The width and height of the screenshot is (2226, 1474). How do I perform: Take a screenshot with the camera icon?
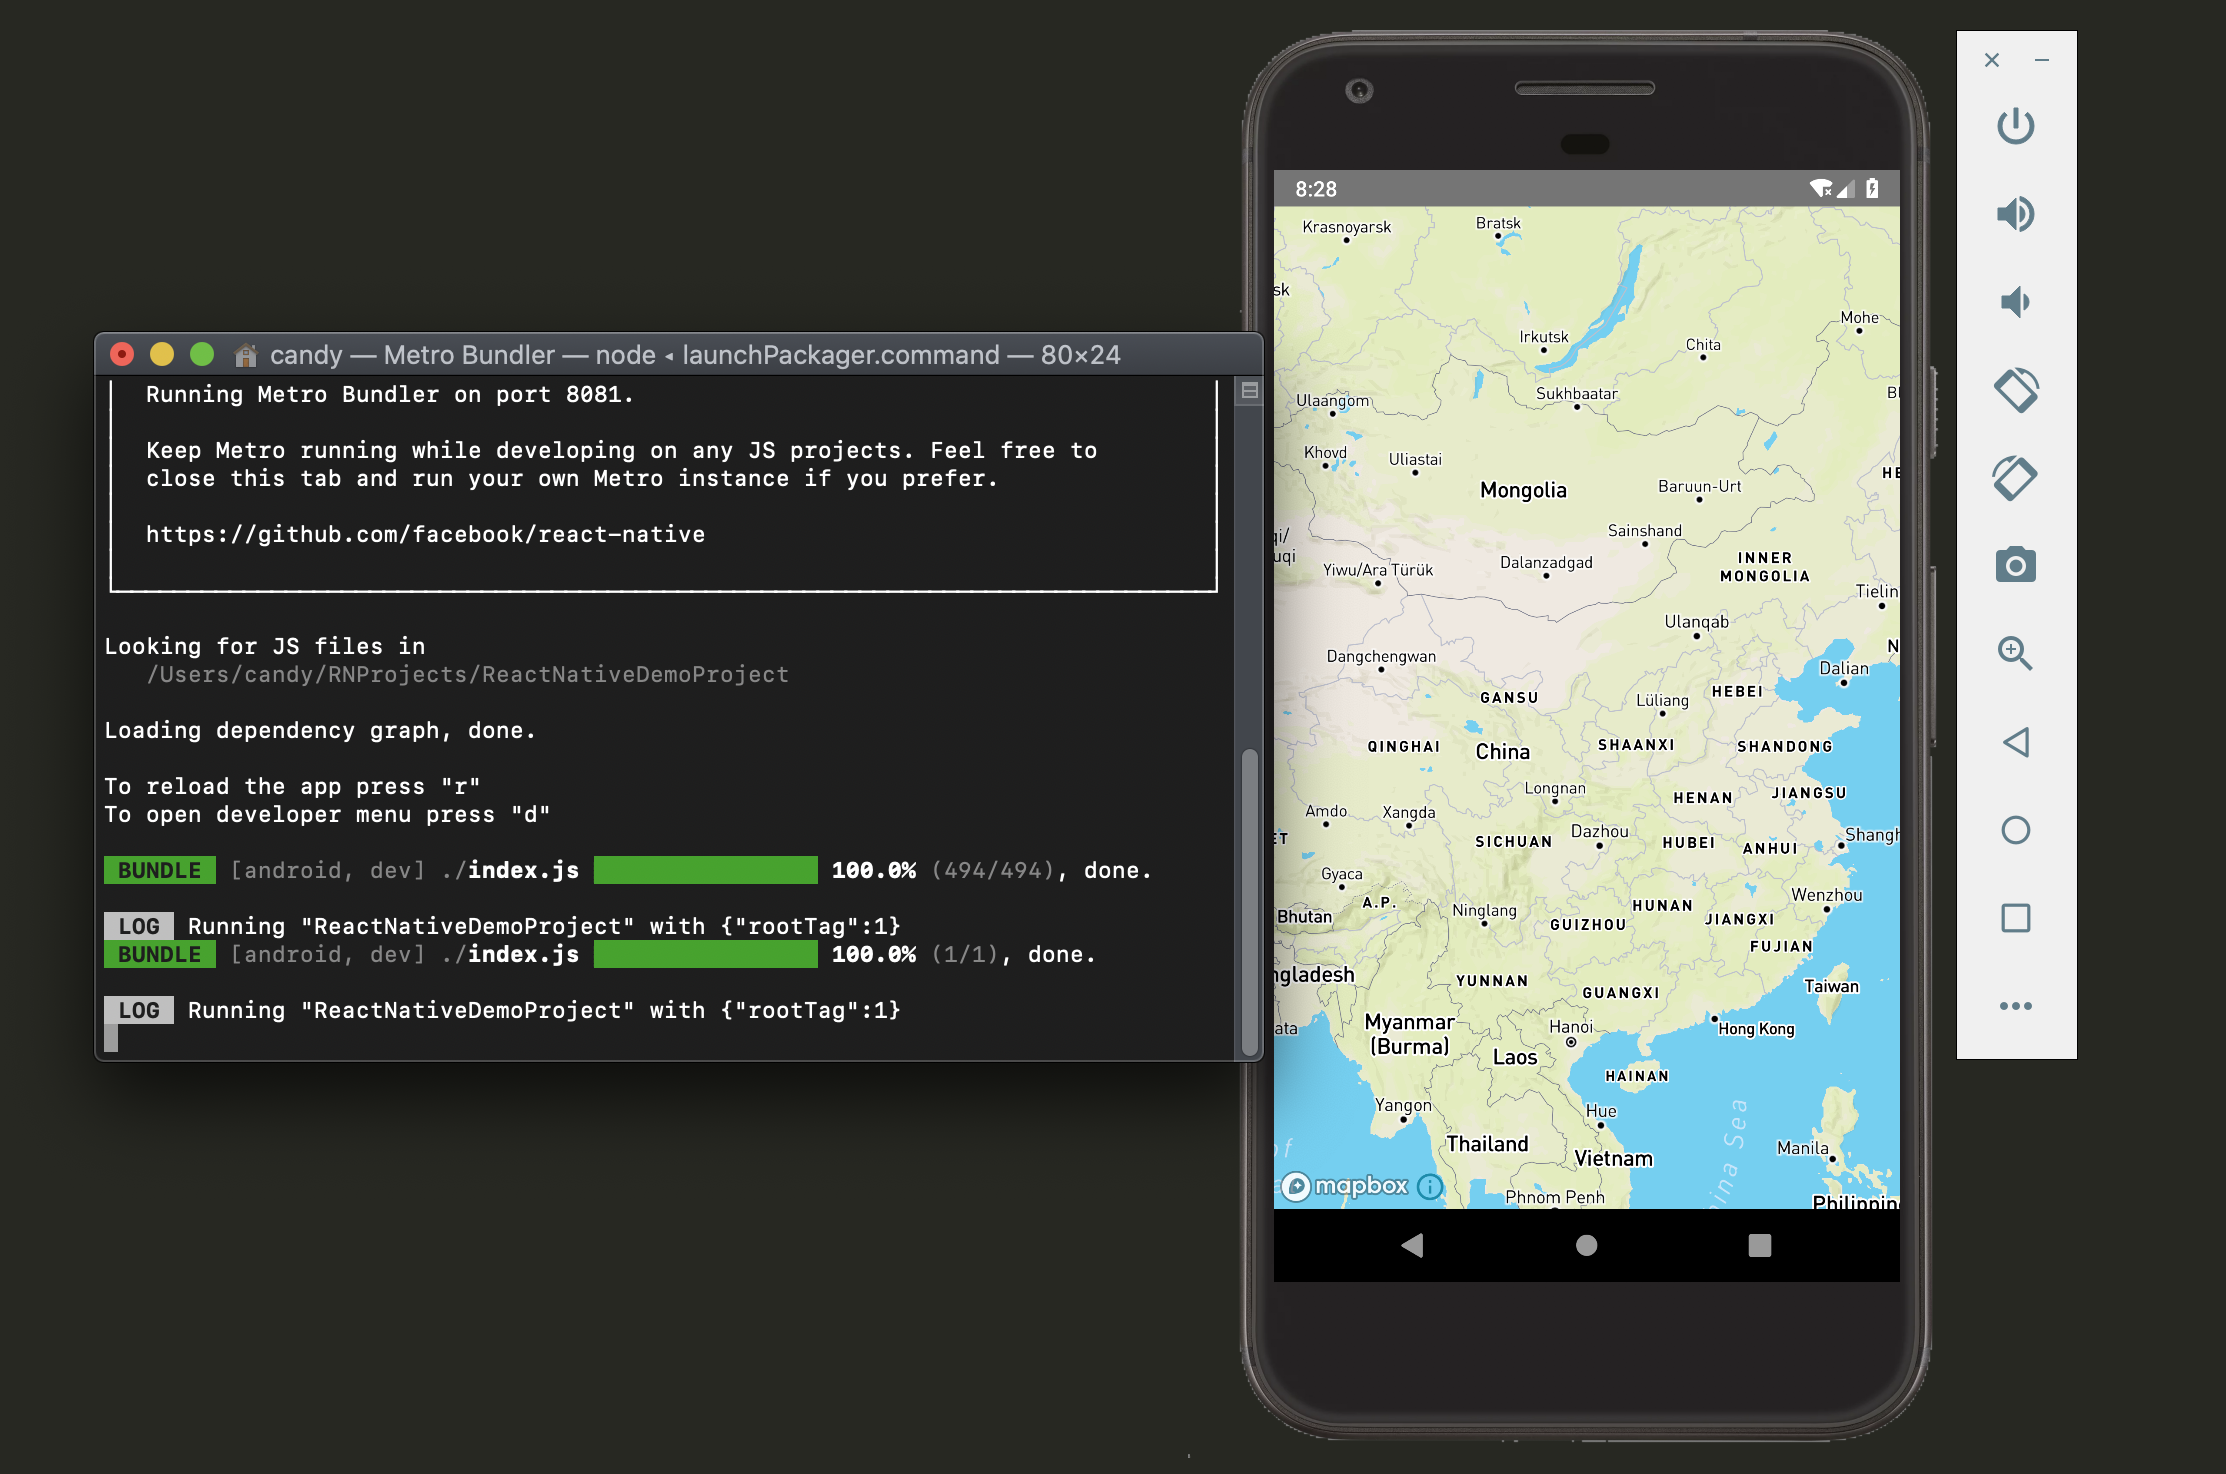point(2015,566)
